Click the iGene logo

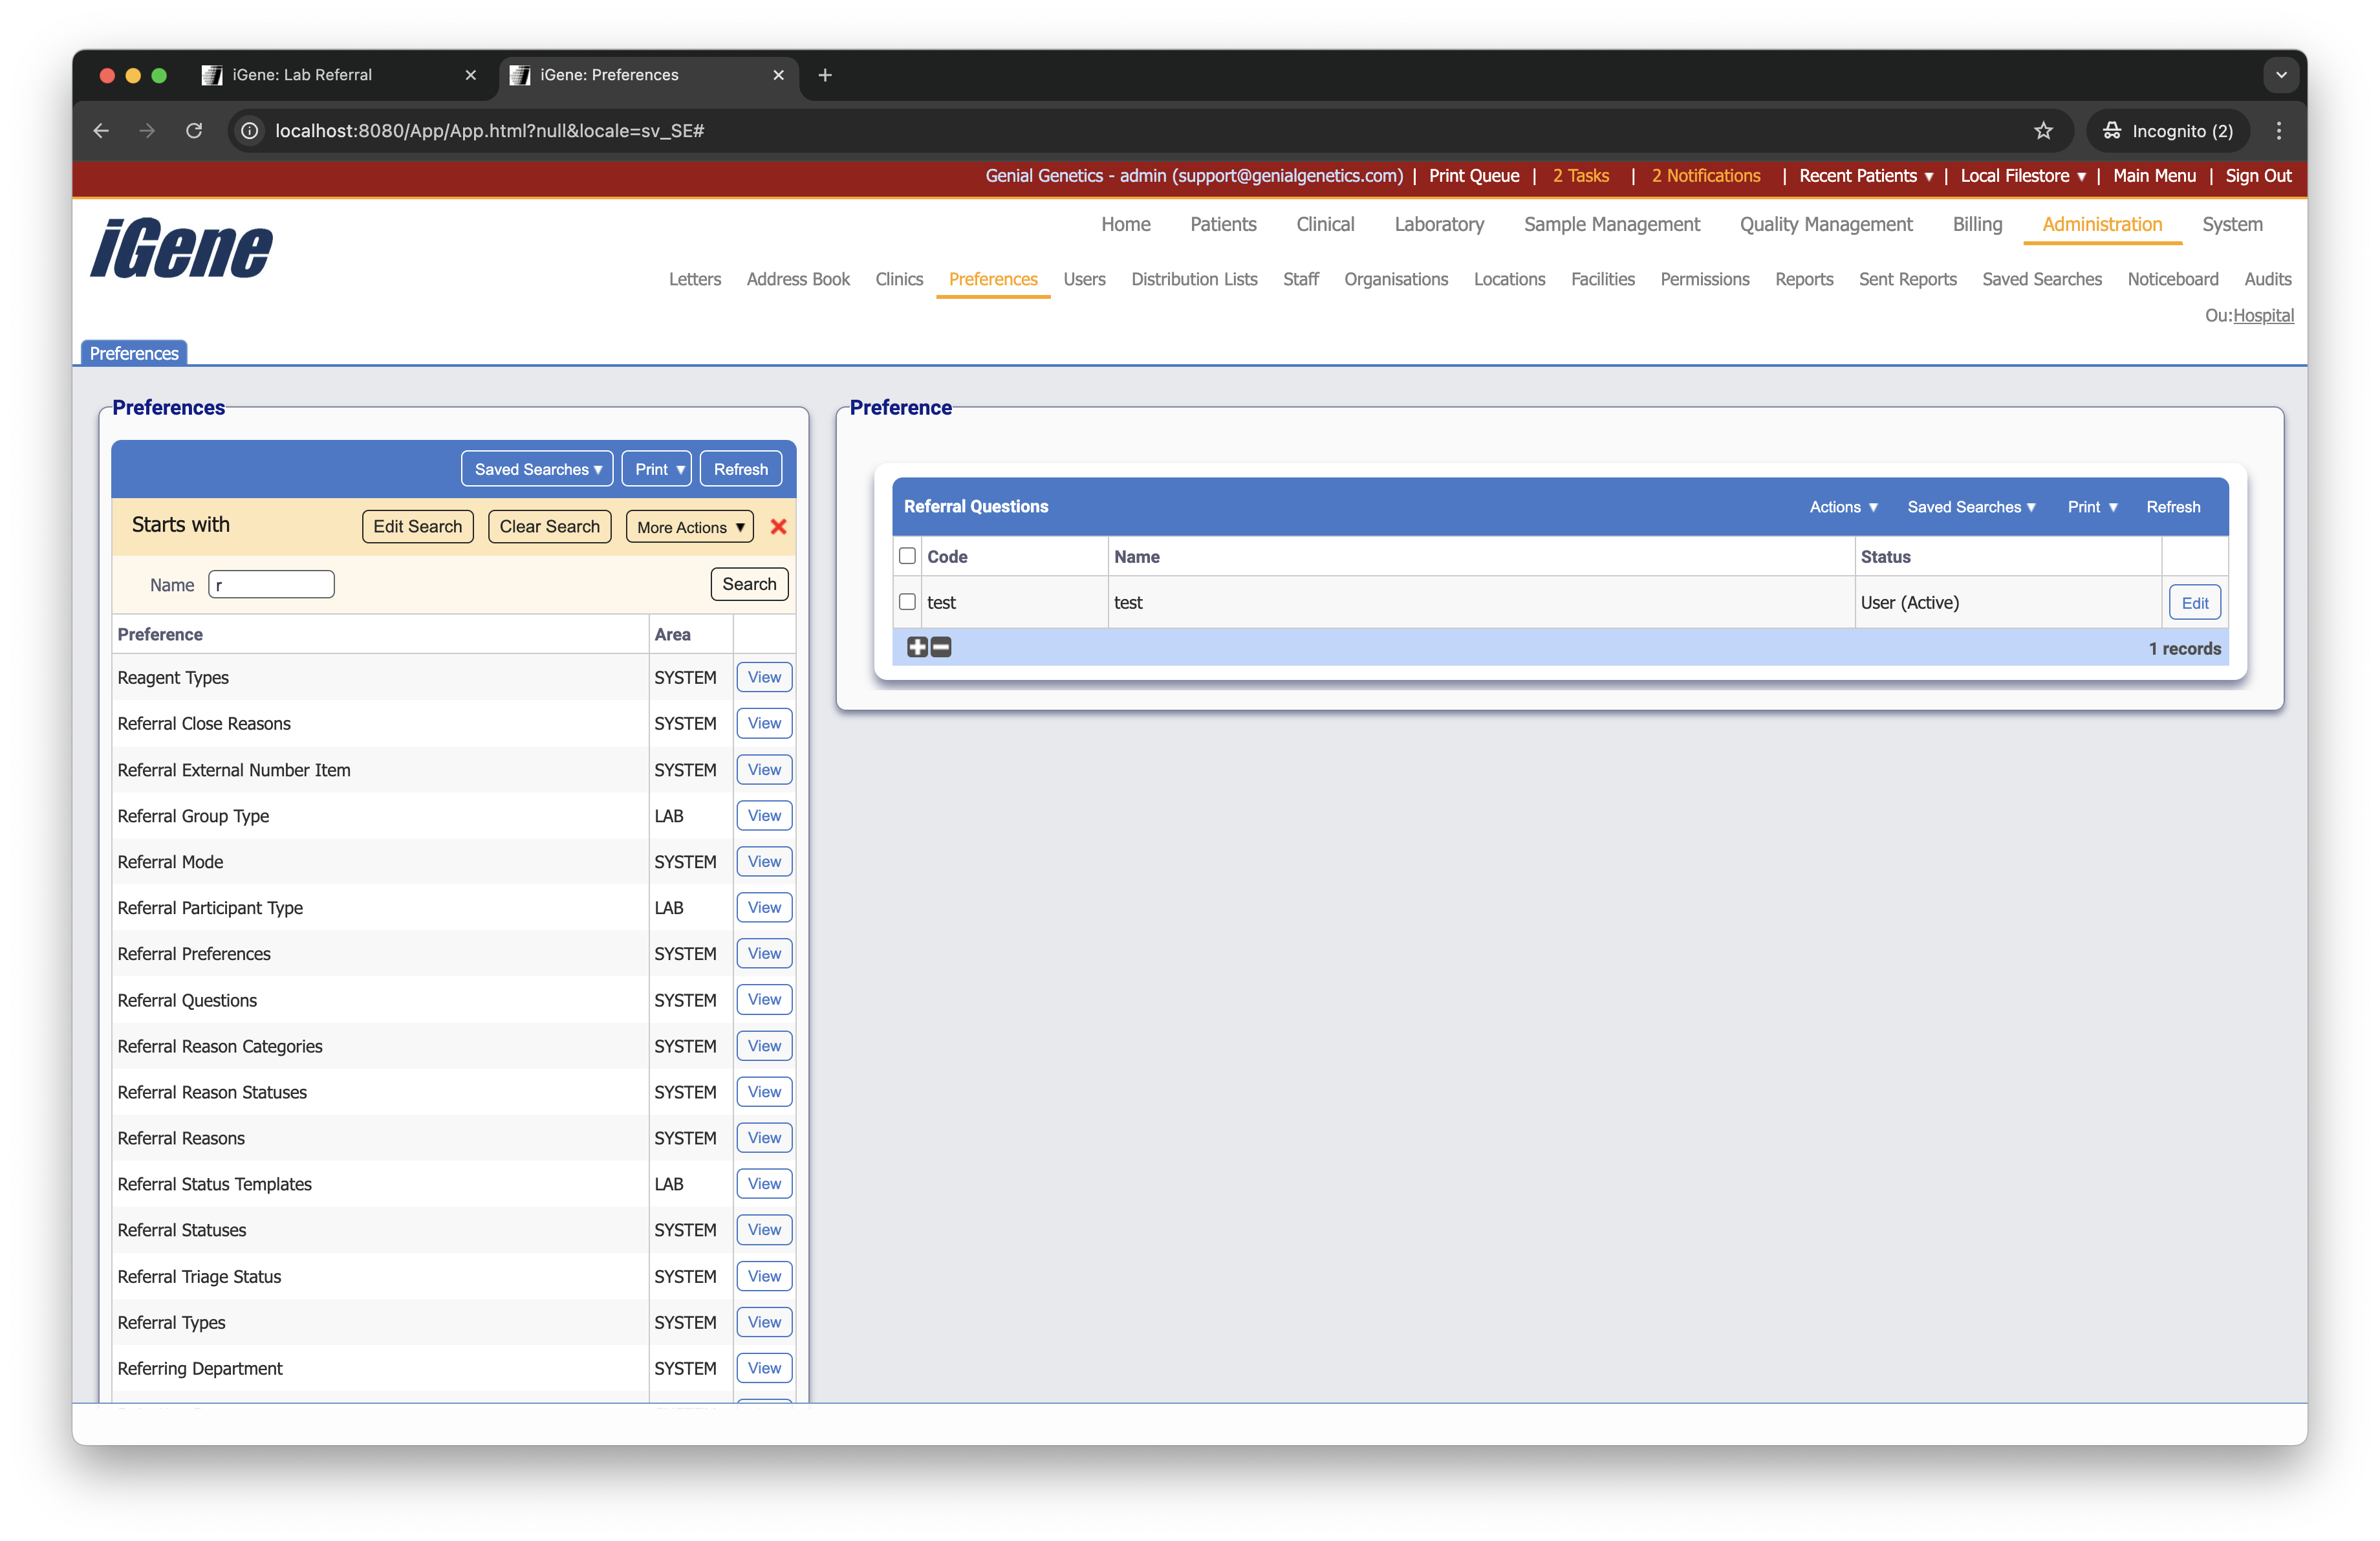coord(181,248)
